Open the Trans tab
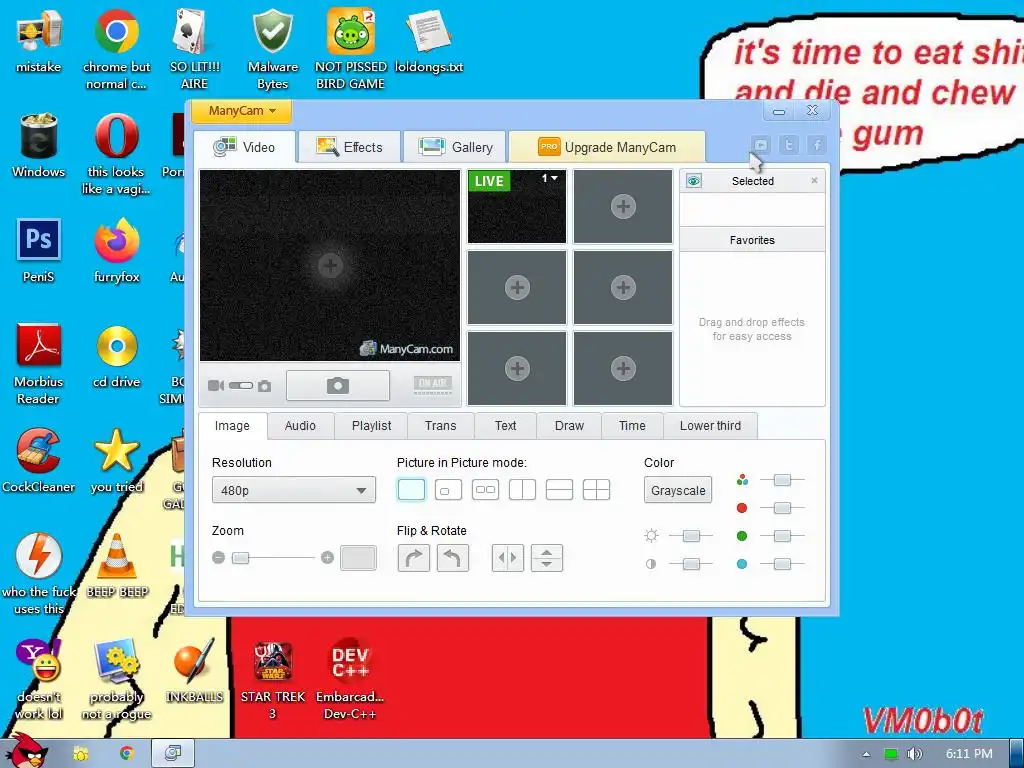This screenshot has width=1024, height=768. click(441, 426)
